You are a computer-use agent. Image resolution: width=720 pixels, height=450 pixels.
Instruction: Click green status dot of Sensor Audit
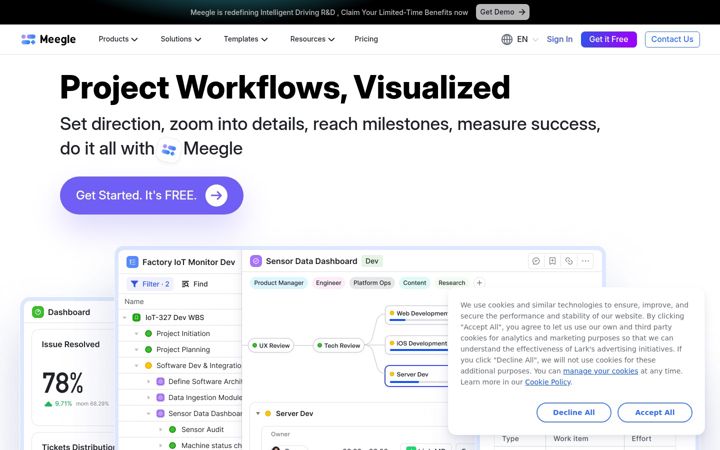tap(173, 429)
